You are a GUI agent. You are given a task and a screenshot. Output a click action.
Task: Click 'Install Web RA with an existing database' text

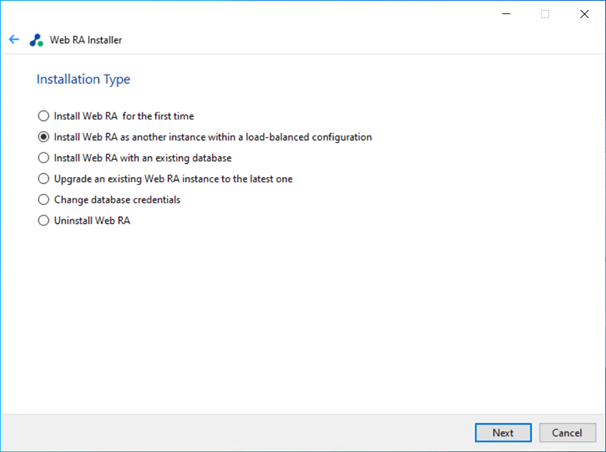click(x=143, y=158)
